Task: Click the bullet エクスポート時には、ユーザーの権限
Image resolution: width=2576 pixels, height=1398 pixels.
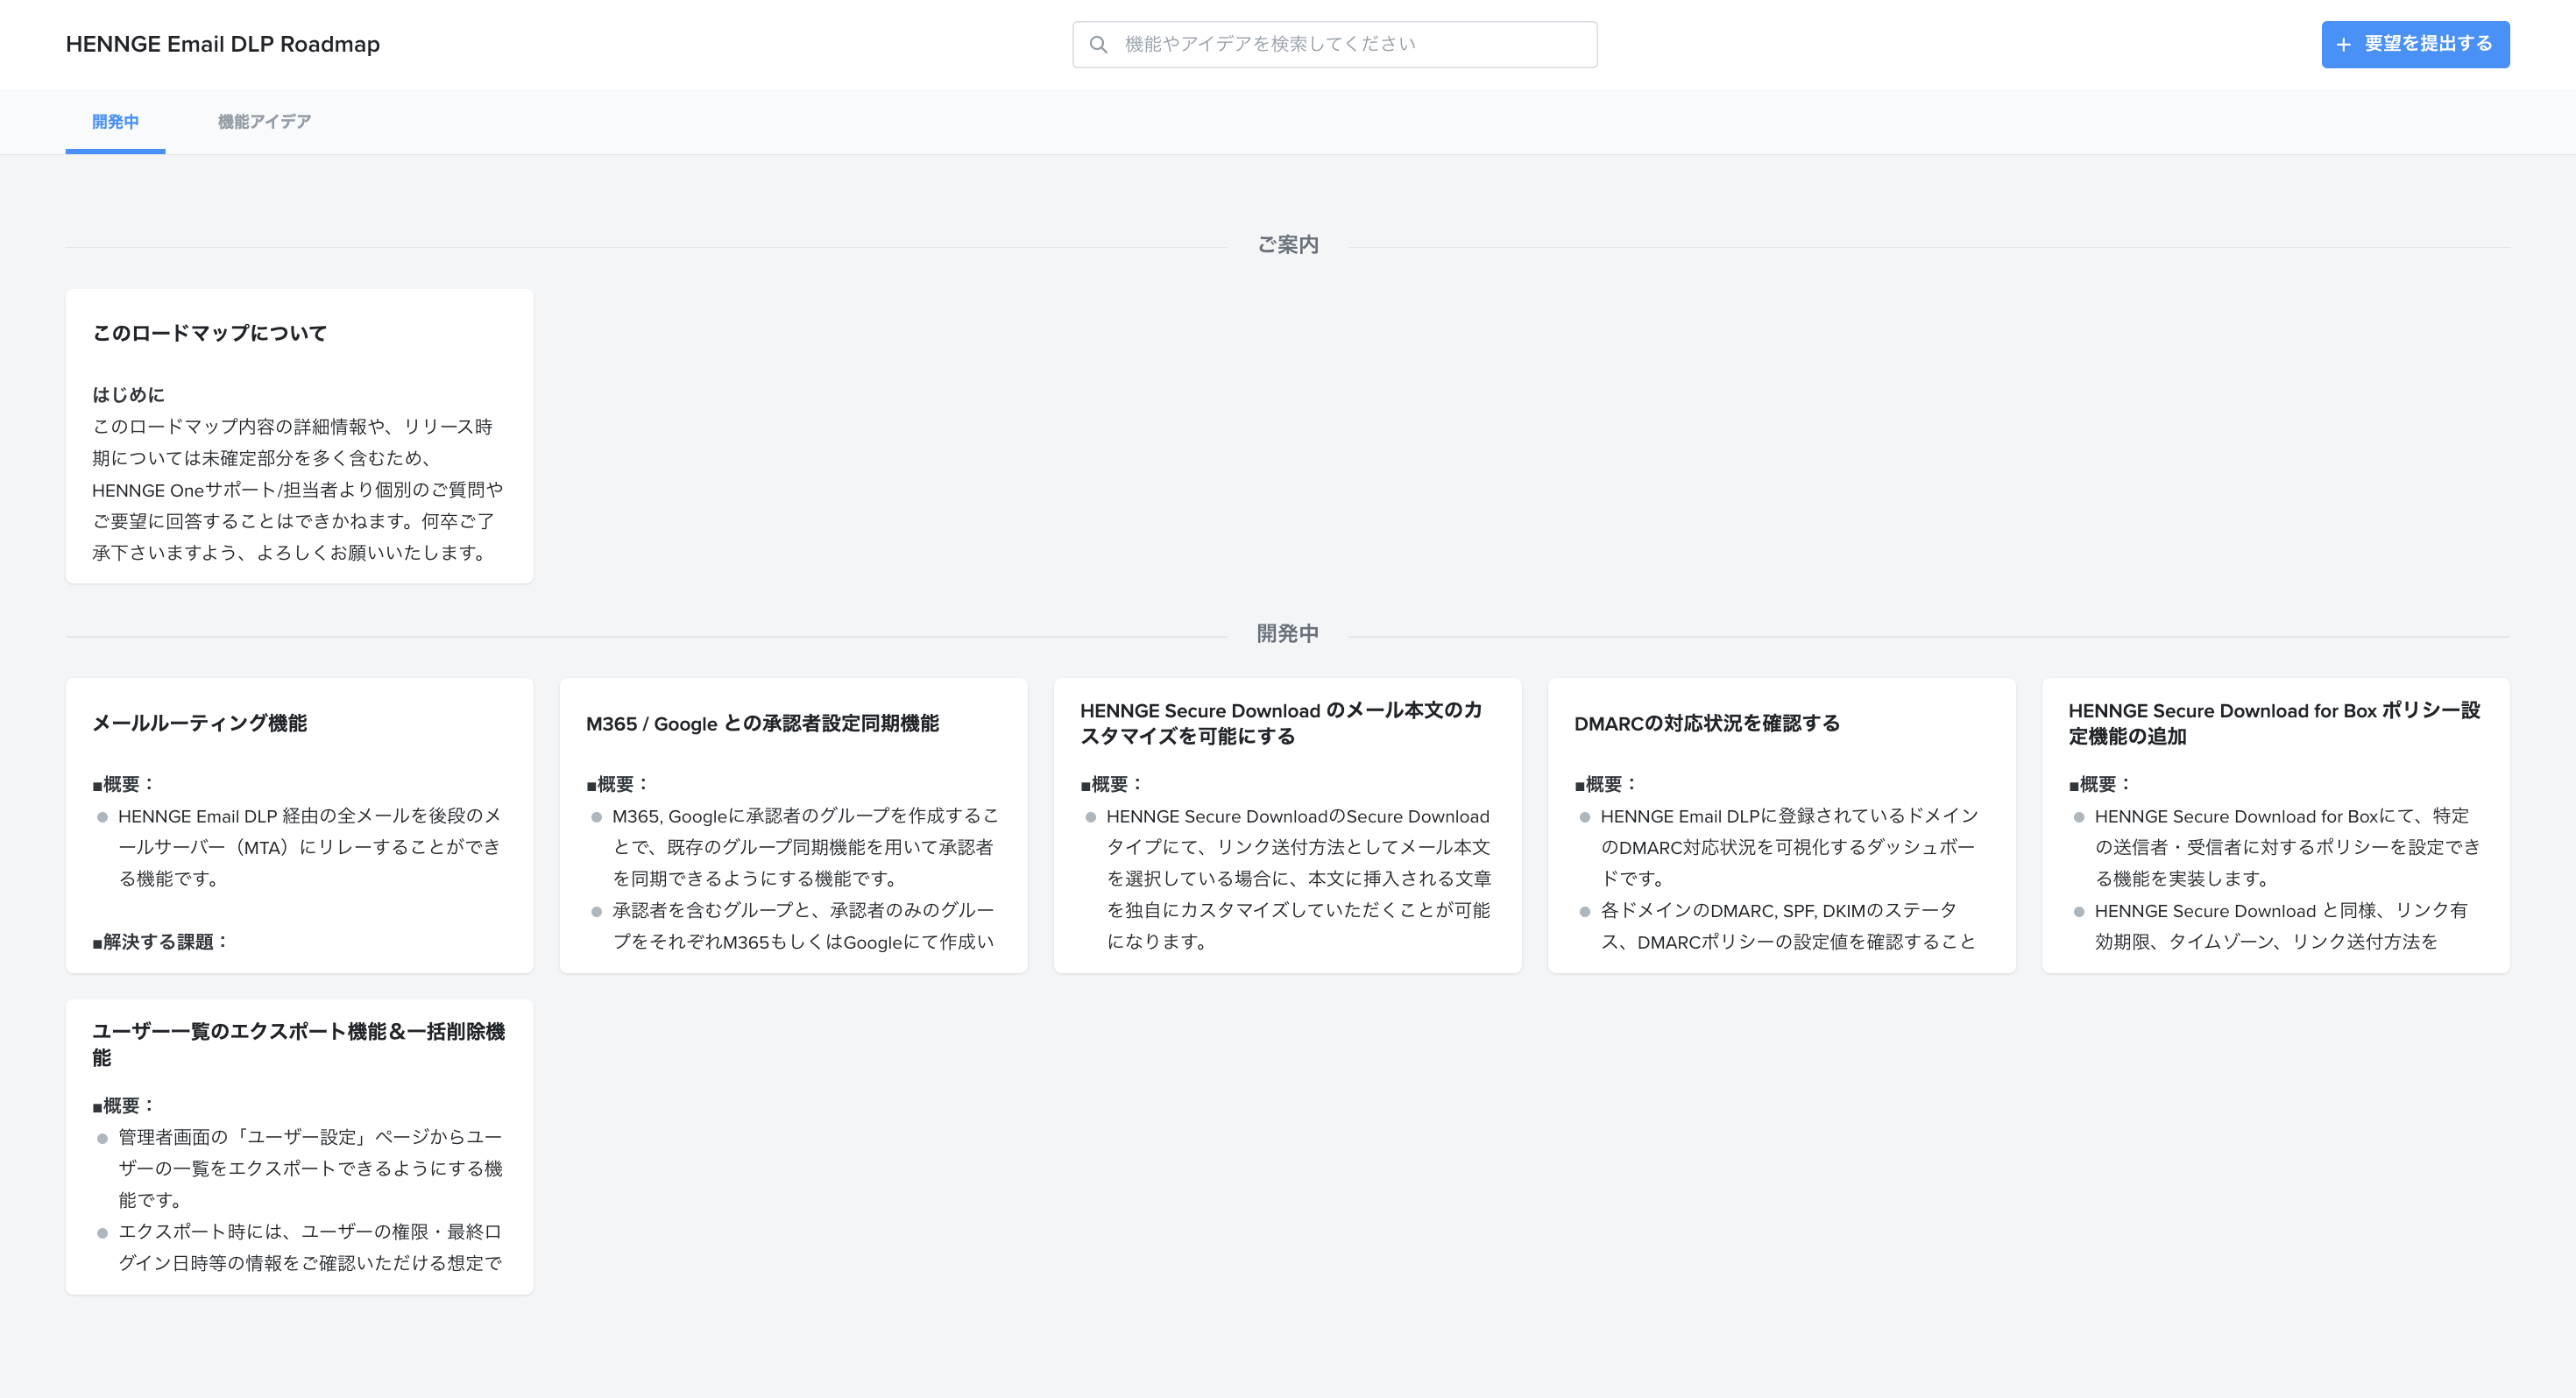Action: (310, 1247)
